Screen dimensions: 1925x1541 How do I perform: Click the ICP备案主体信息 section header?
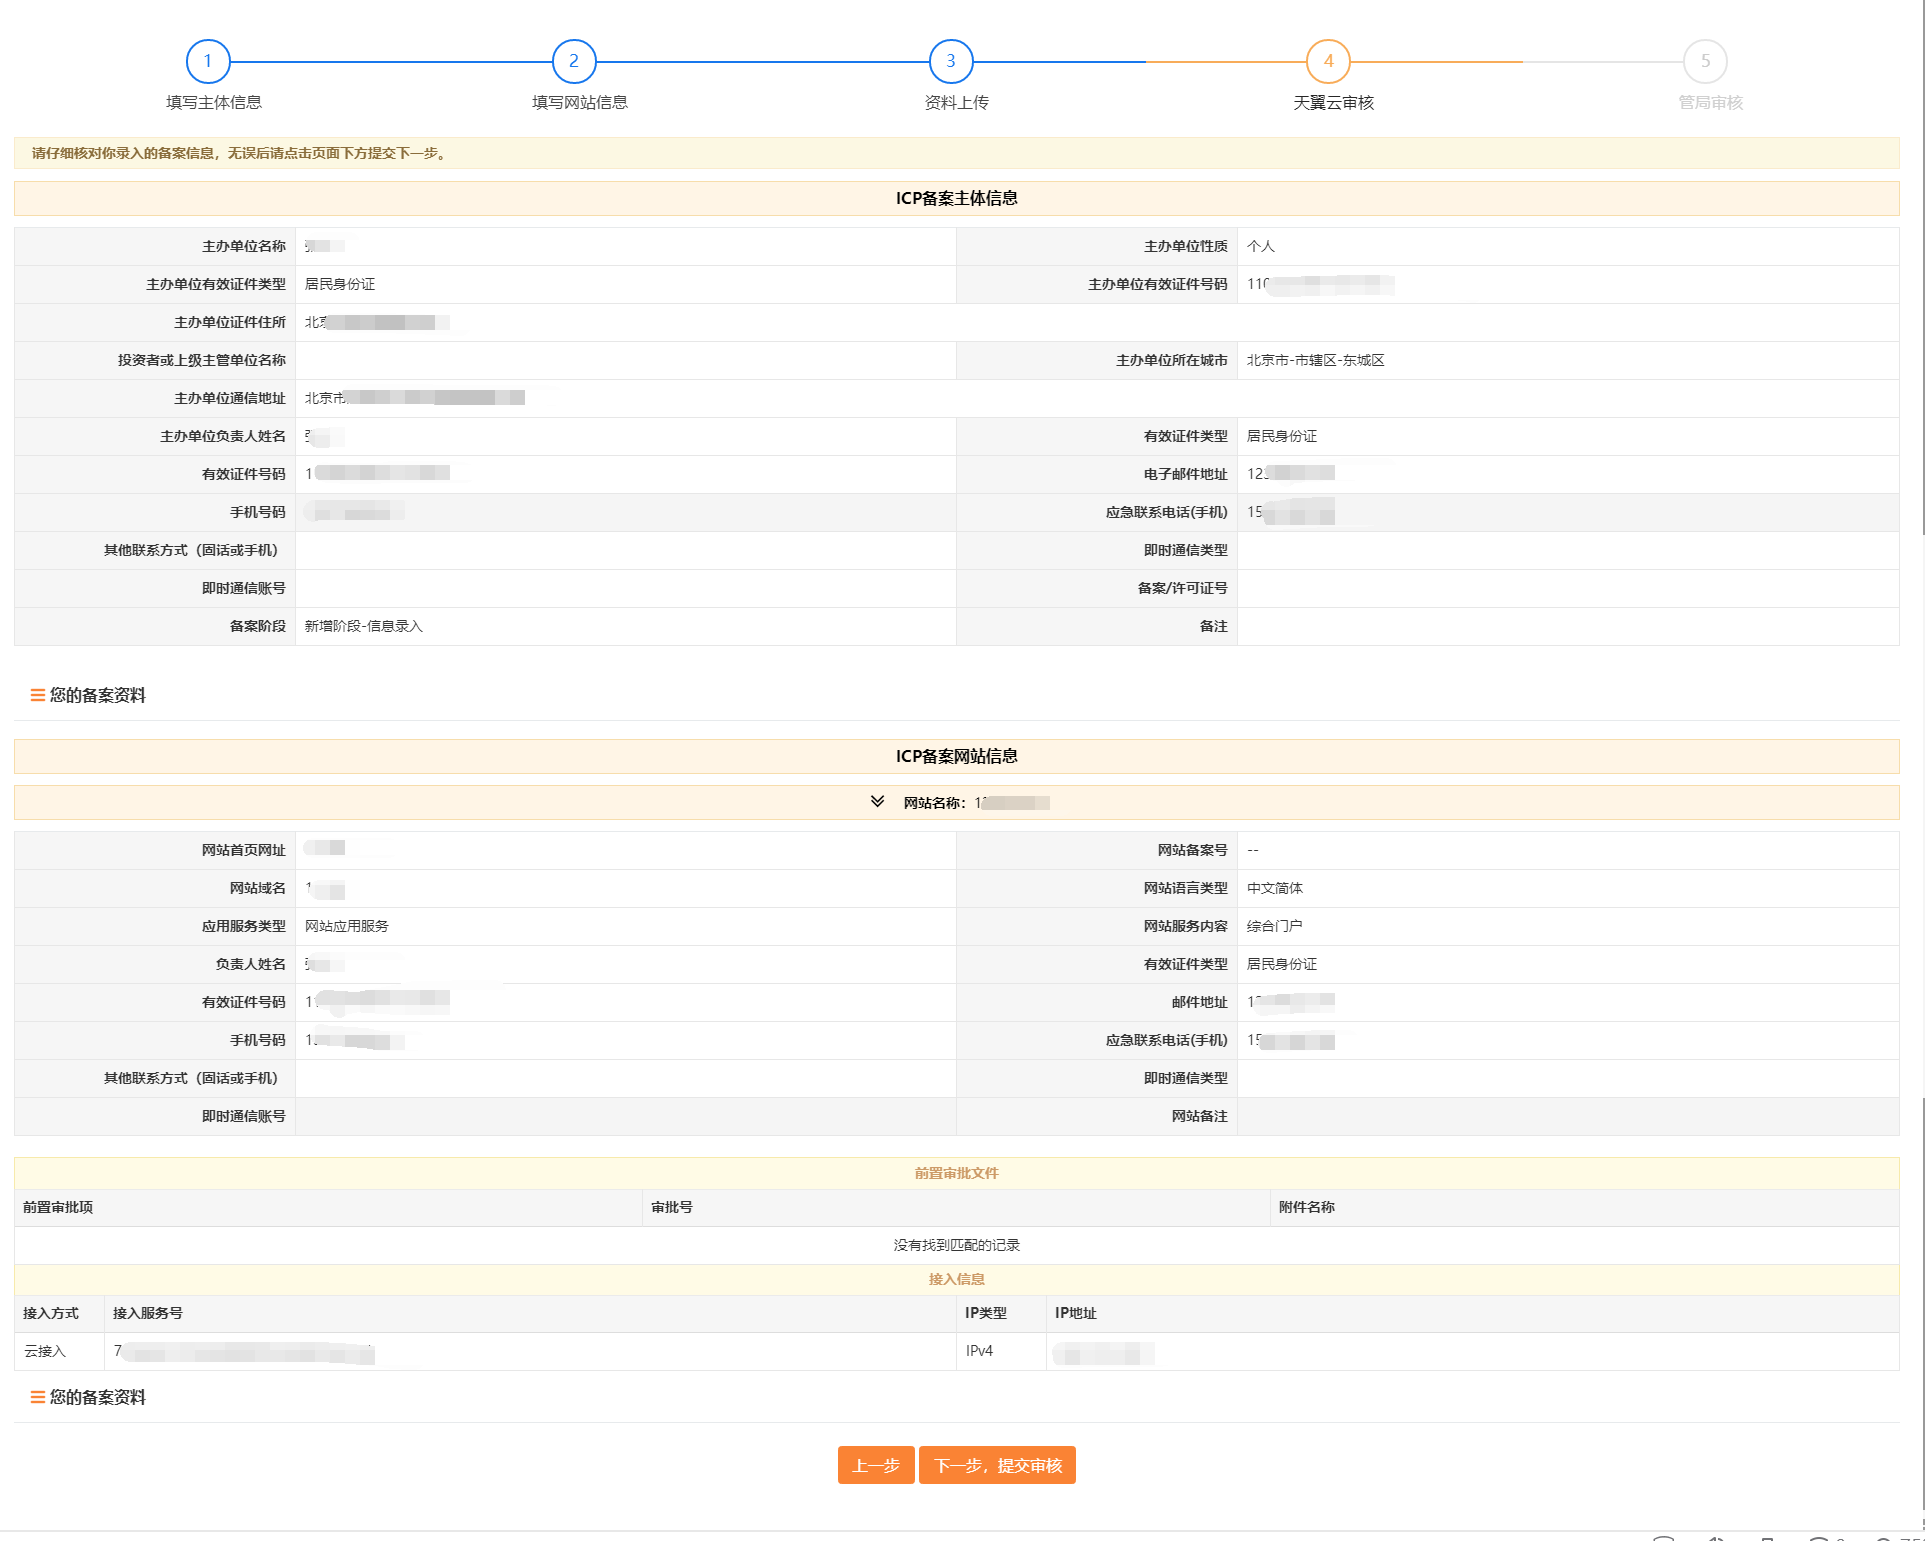[957, 198]
